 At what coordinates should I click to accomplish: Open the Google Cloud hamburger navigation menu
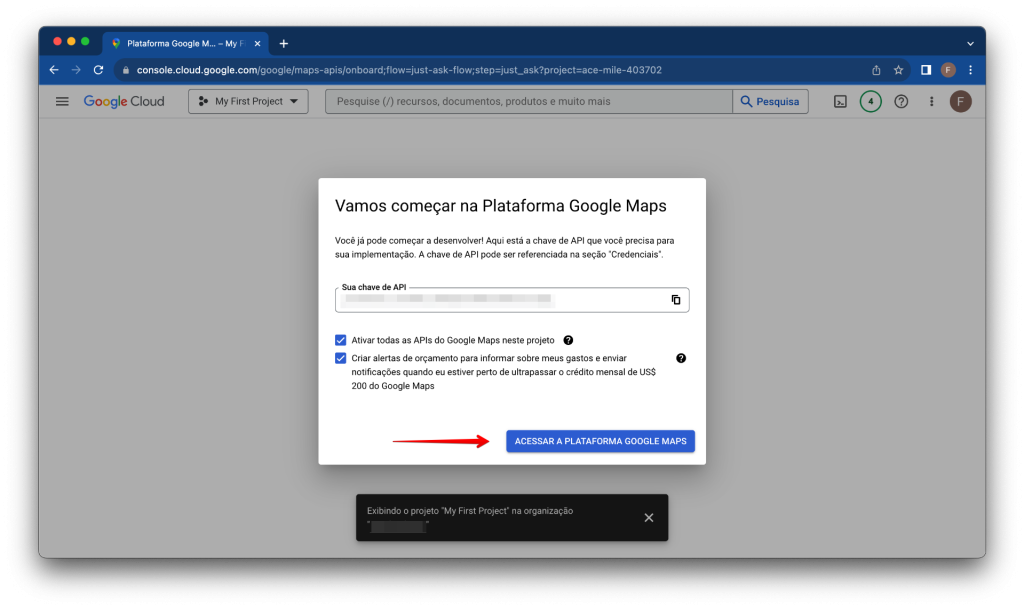click(x=62, y=101)
